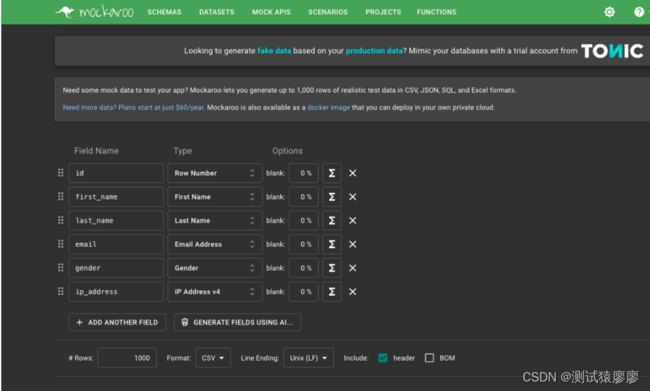Follow the 'production data' link in banner

[x=374, y=51]
